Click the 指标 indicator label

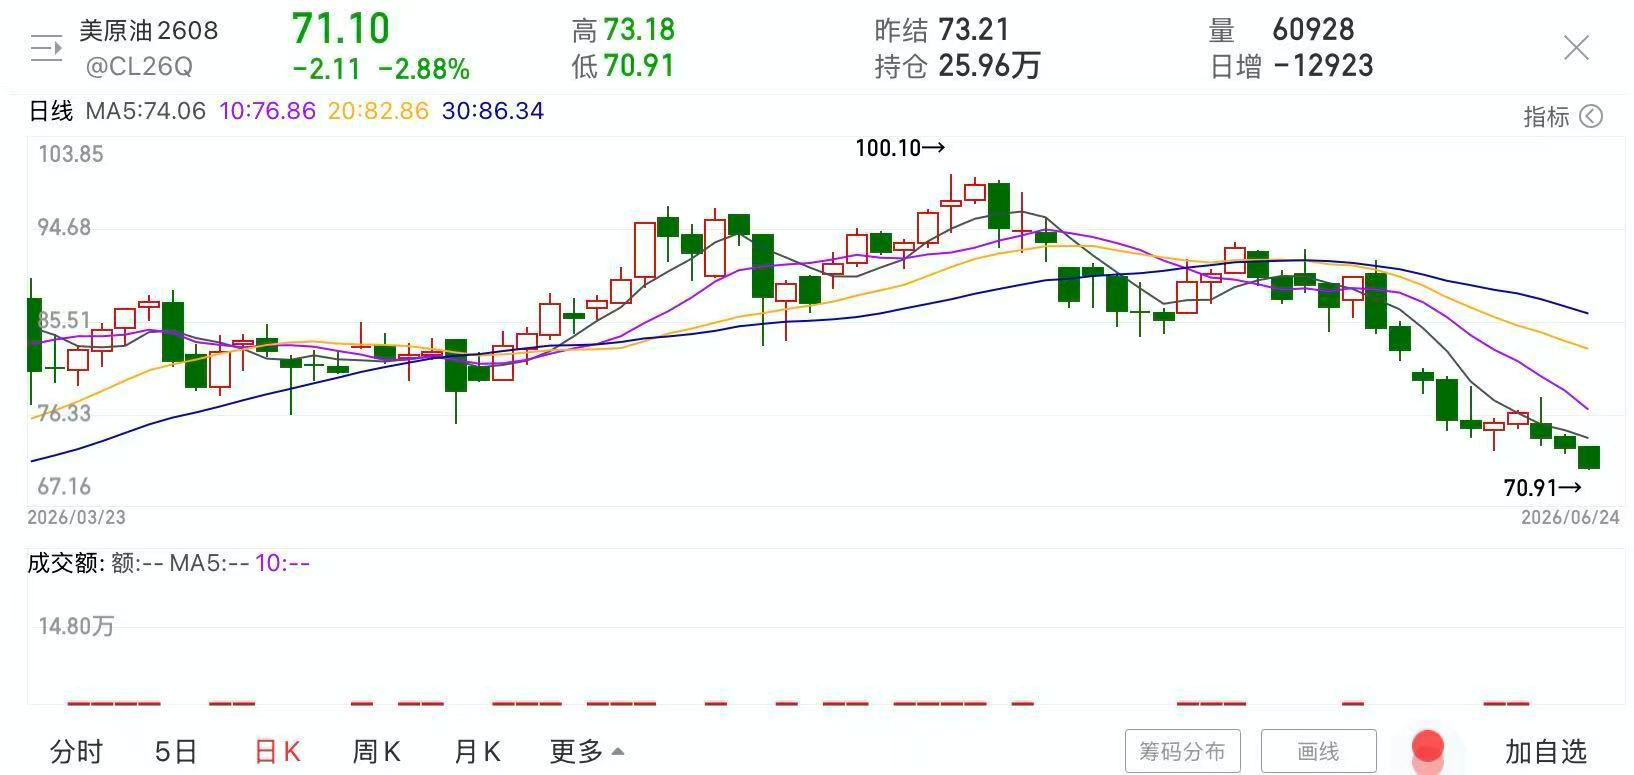1546,117
